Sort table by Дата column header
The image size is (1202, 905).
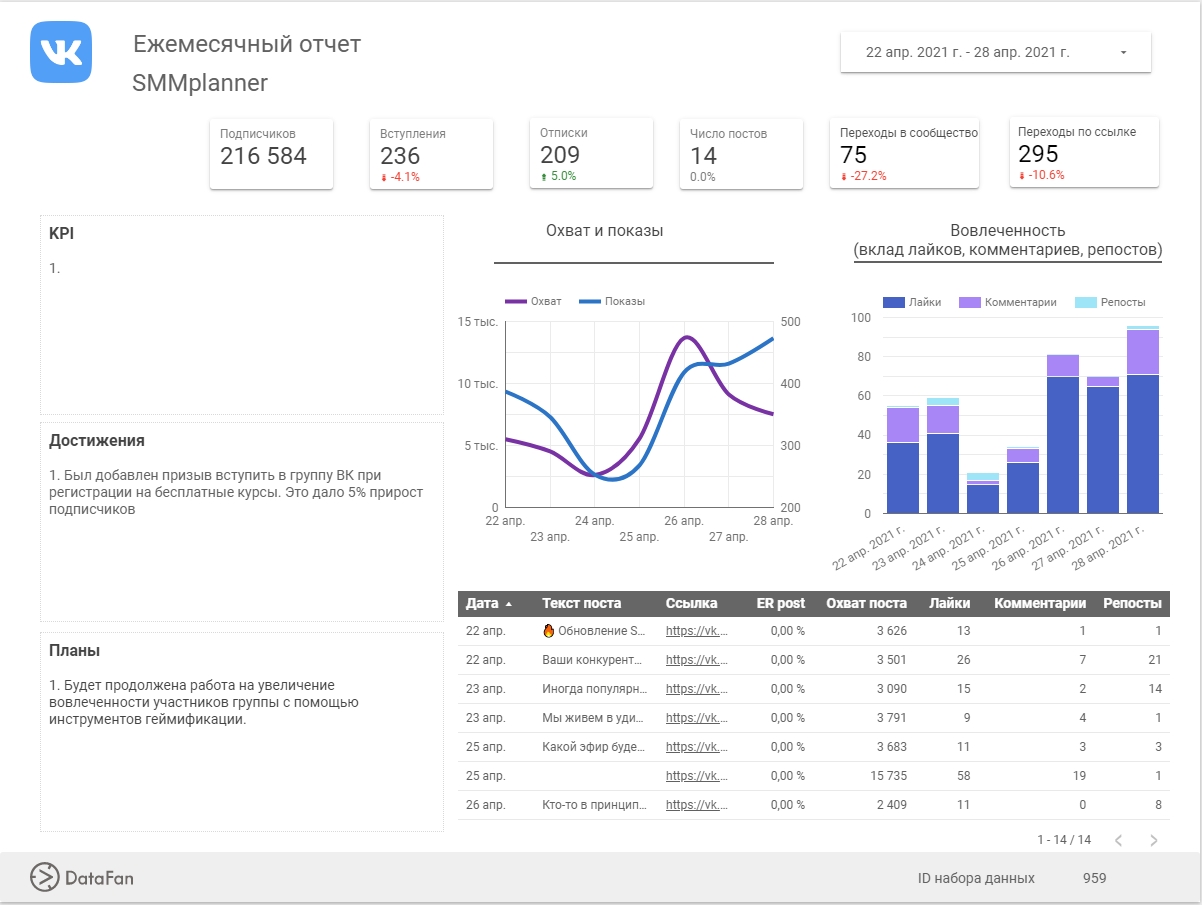pos(483,603)
